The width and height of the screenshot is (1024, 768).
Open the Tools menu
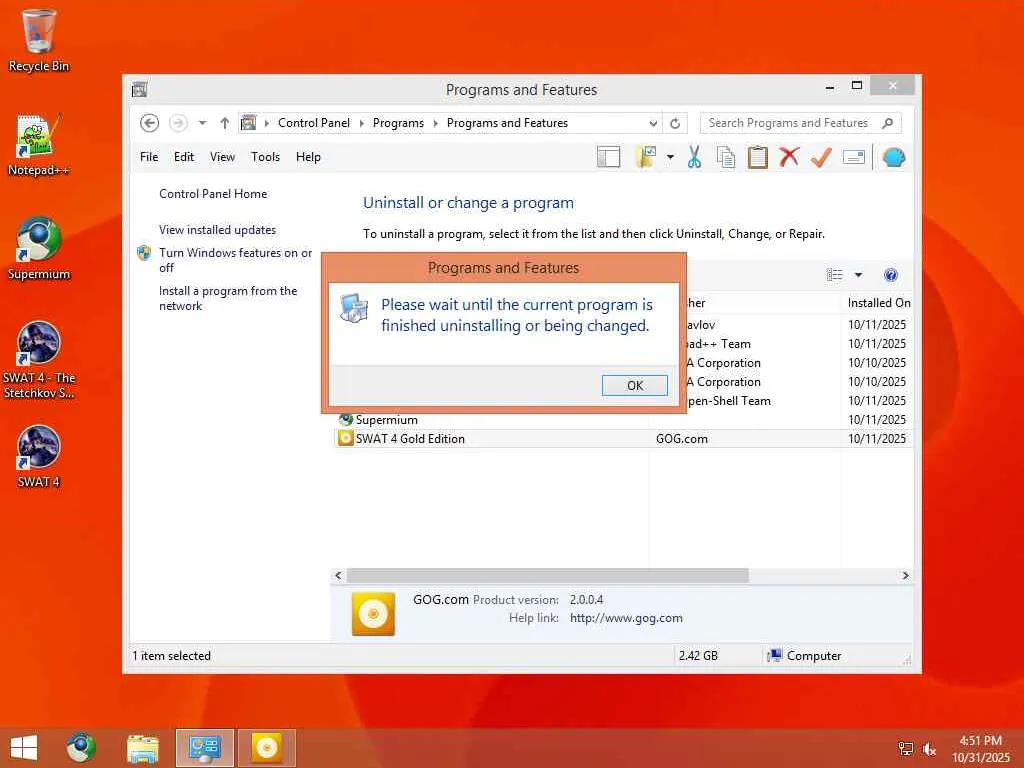click(265, 157)
